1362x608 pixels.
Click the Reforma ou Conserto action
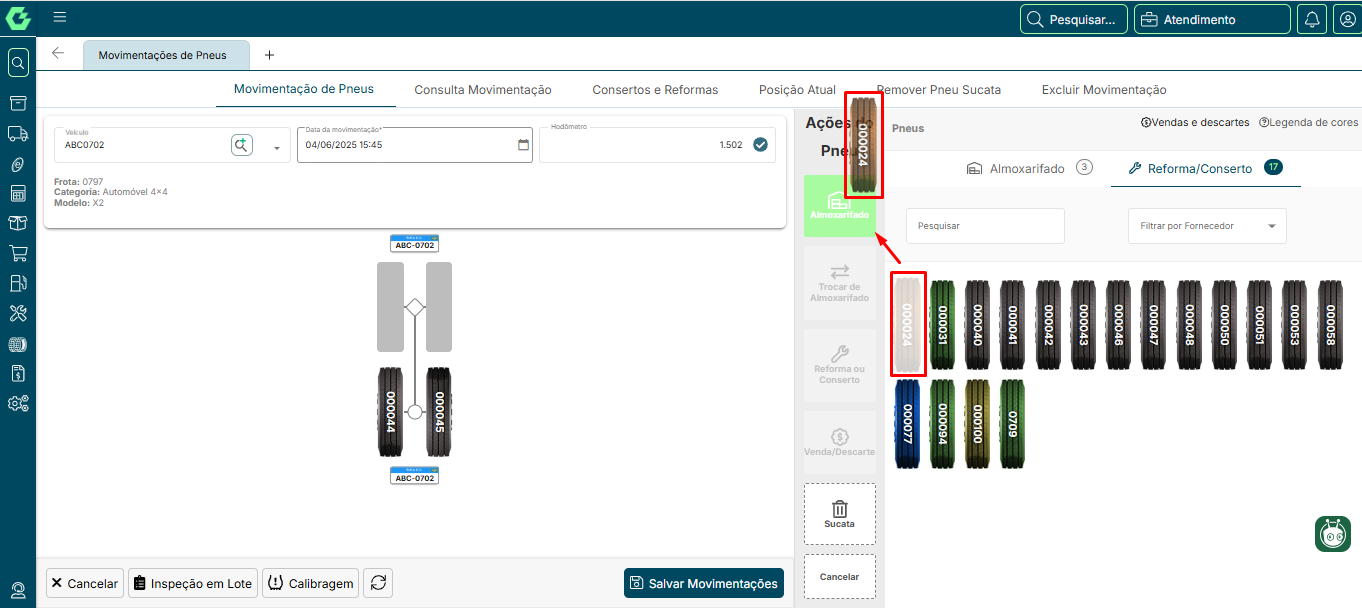[840, 366]
